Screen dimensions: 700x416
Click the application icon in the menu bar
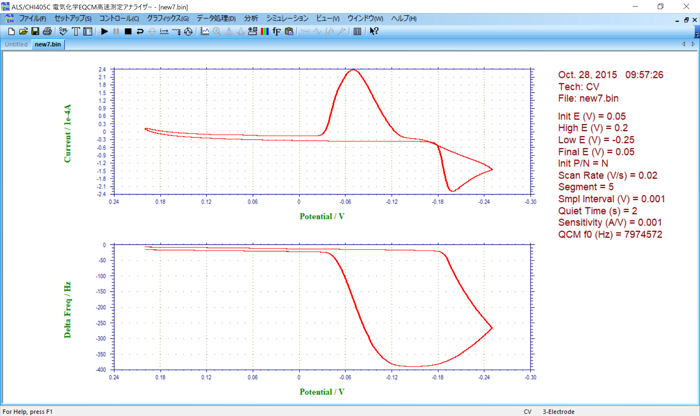9,18
